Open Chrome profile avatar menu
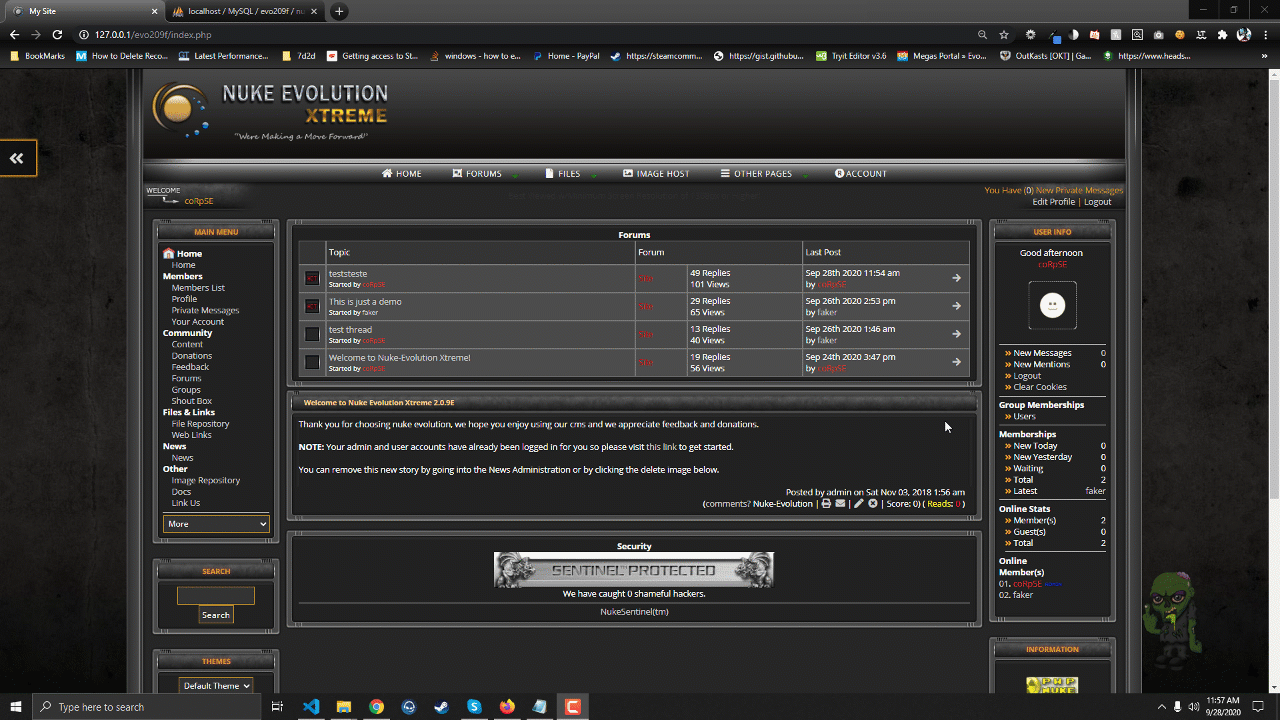The width and height of the screenshot is (1280, 720). click(x=1244, y=34)
